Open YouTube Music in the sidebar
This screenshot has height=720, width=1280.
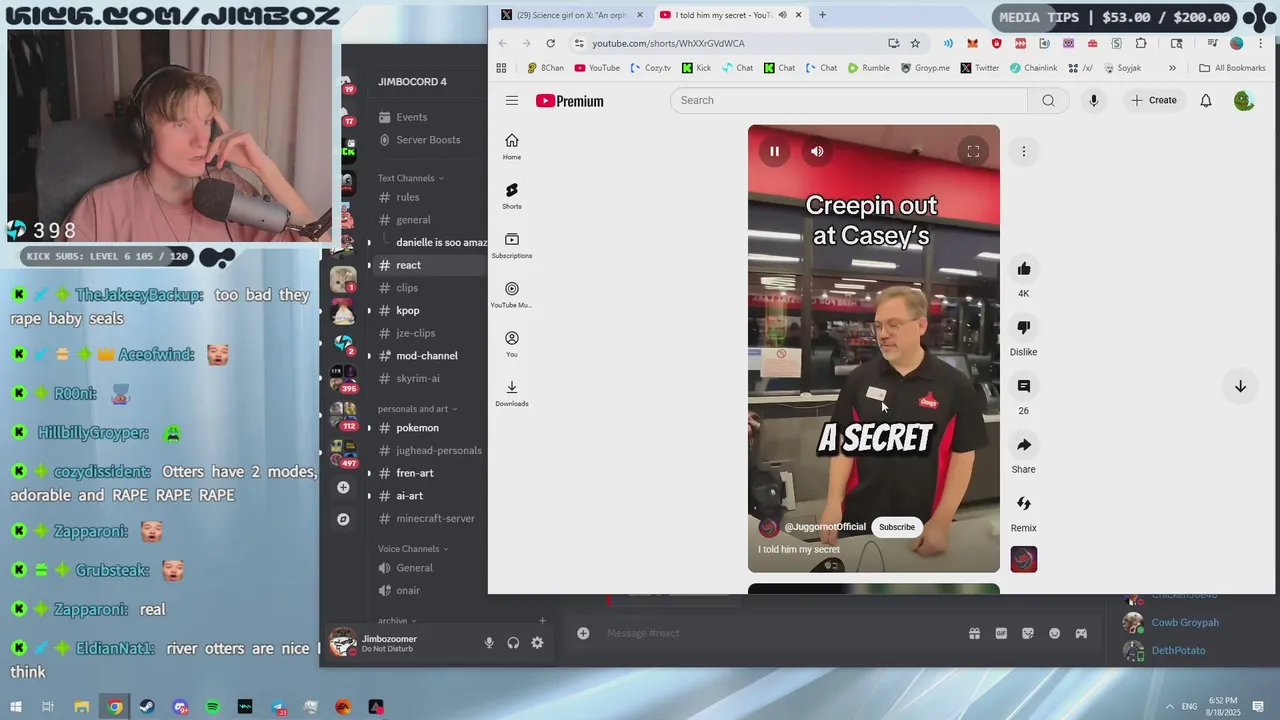pyautogui.click(x=512, y=294)
